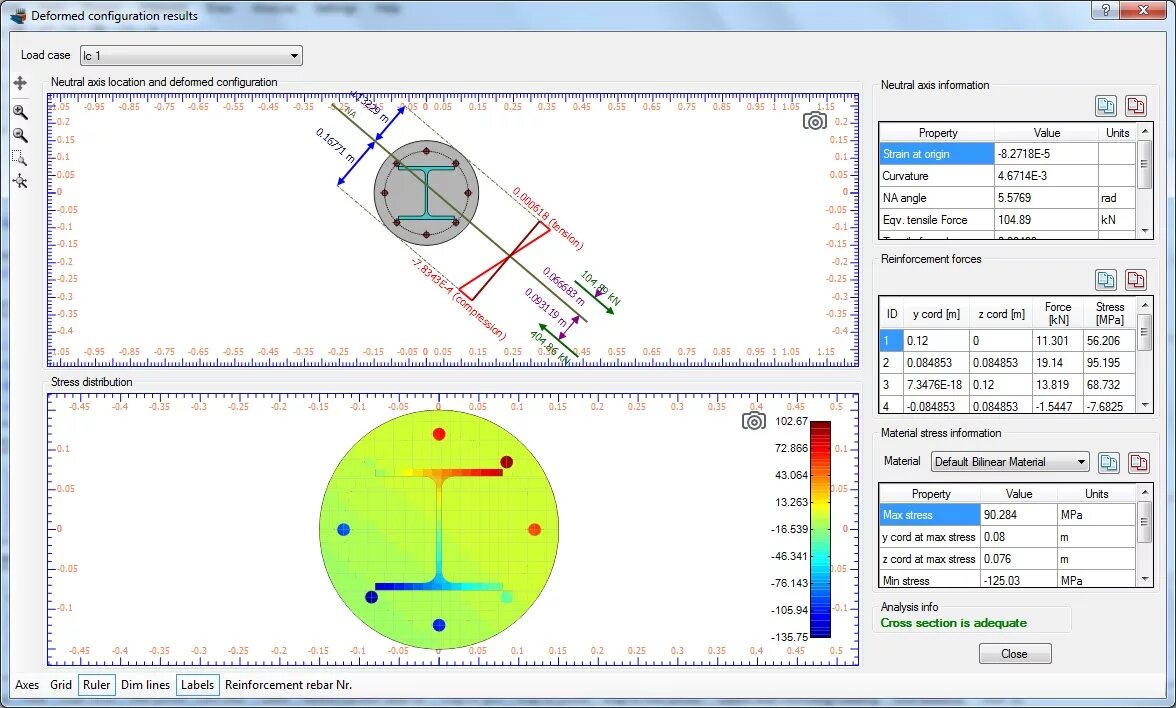Take snapshot of stress distribution plot
This screenshot has width=1176, height=708.
click(x=754, y=422)
